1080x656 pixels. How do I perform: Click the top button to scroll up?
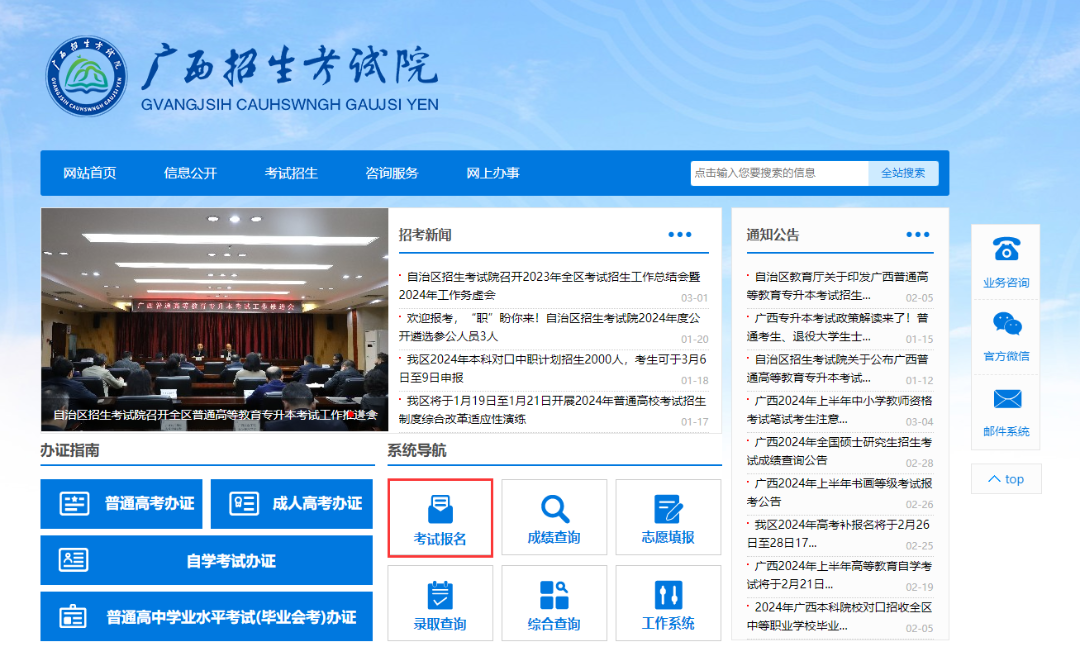pyautogui.click(x=1006, y=479)
